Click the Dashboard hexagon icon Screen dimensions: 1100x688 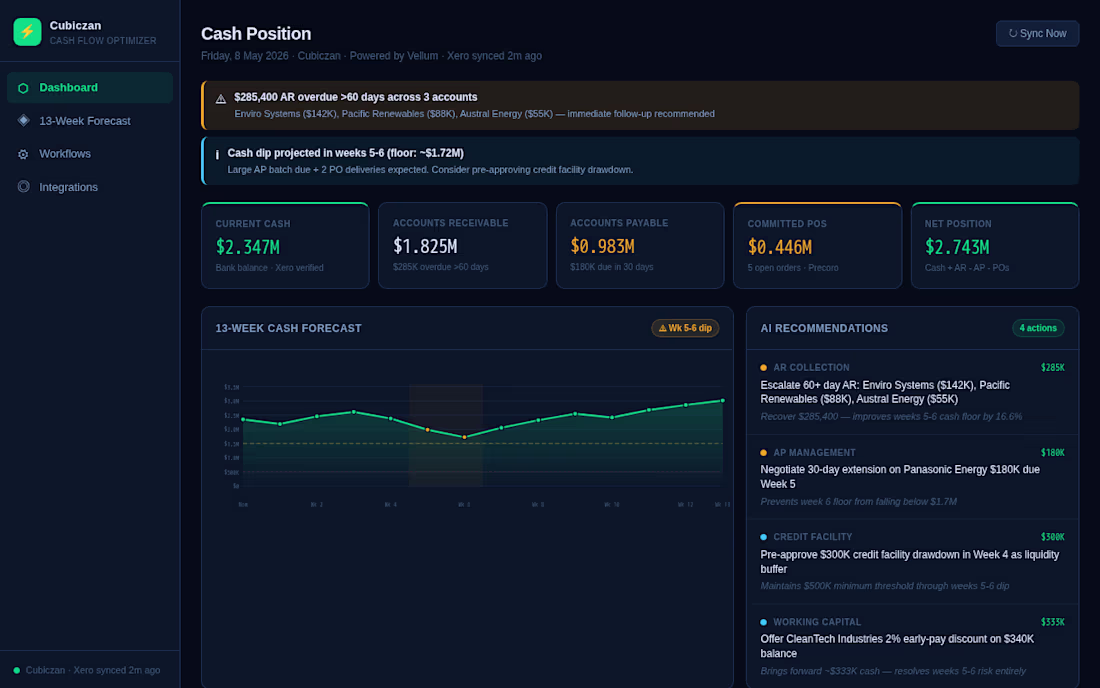[x=23, y=88]
